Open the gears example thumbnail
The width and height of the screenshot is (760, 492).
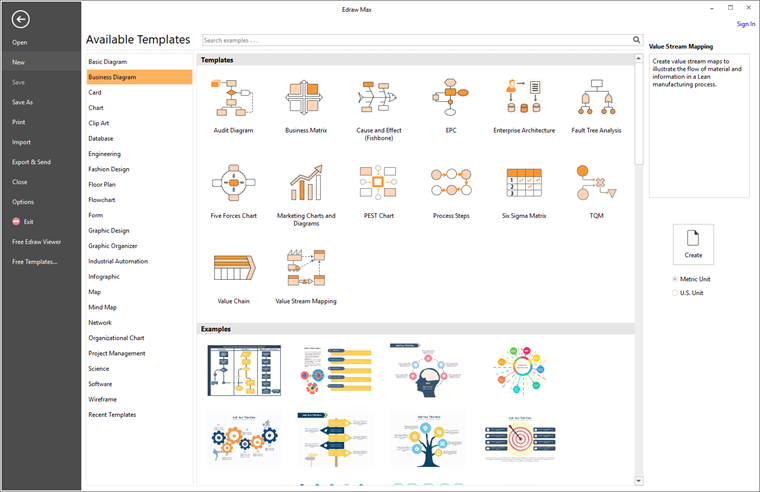point(243,440)
